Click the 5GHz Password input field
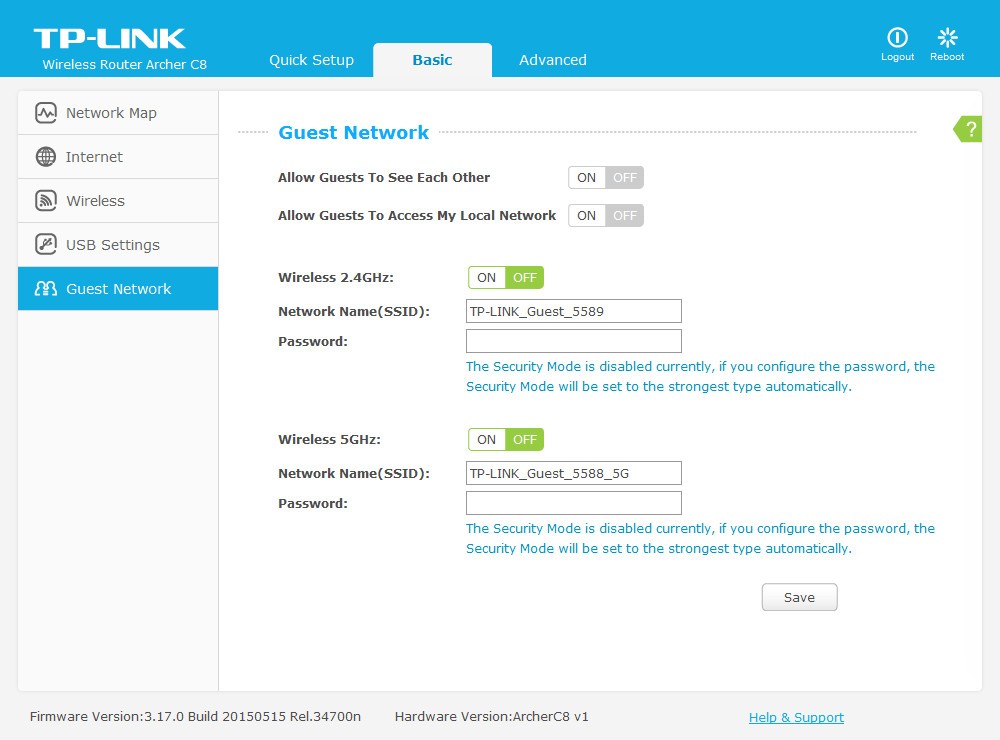This screenshot has height=740, width=1000. [x=574, y=503]
